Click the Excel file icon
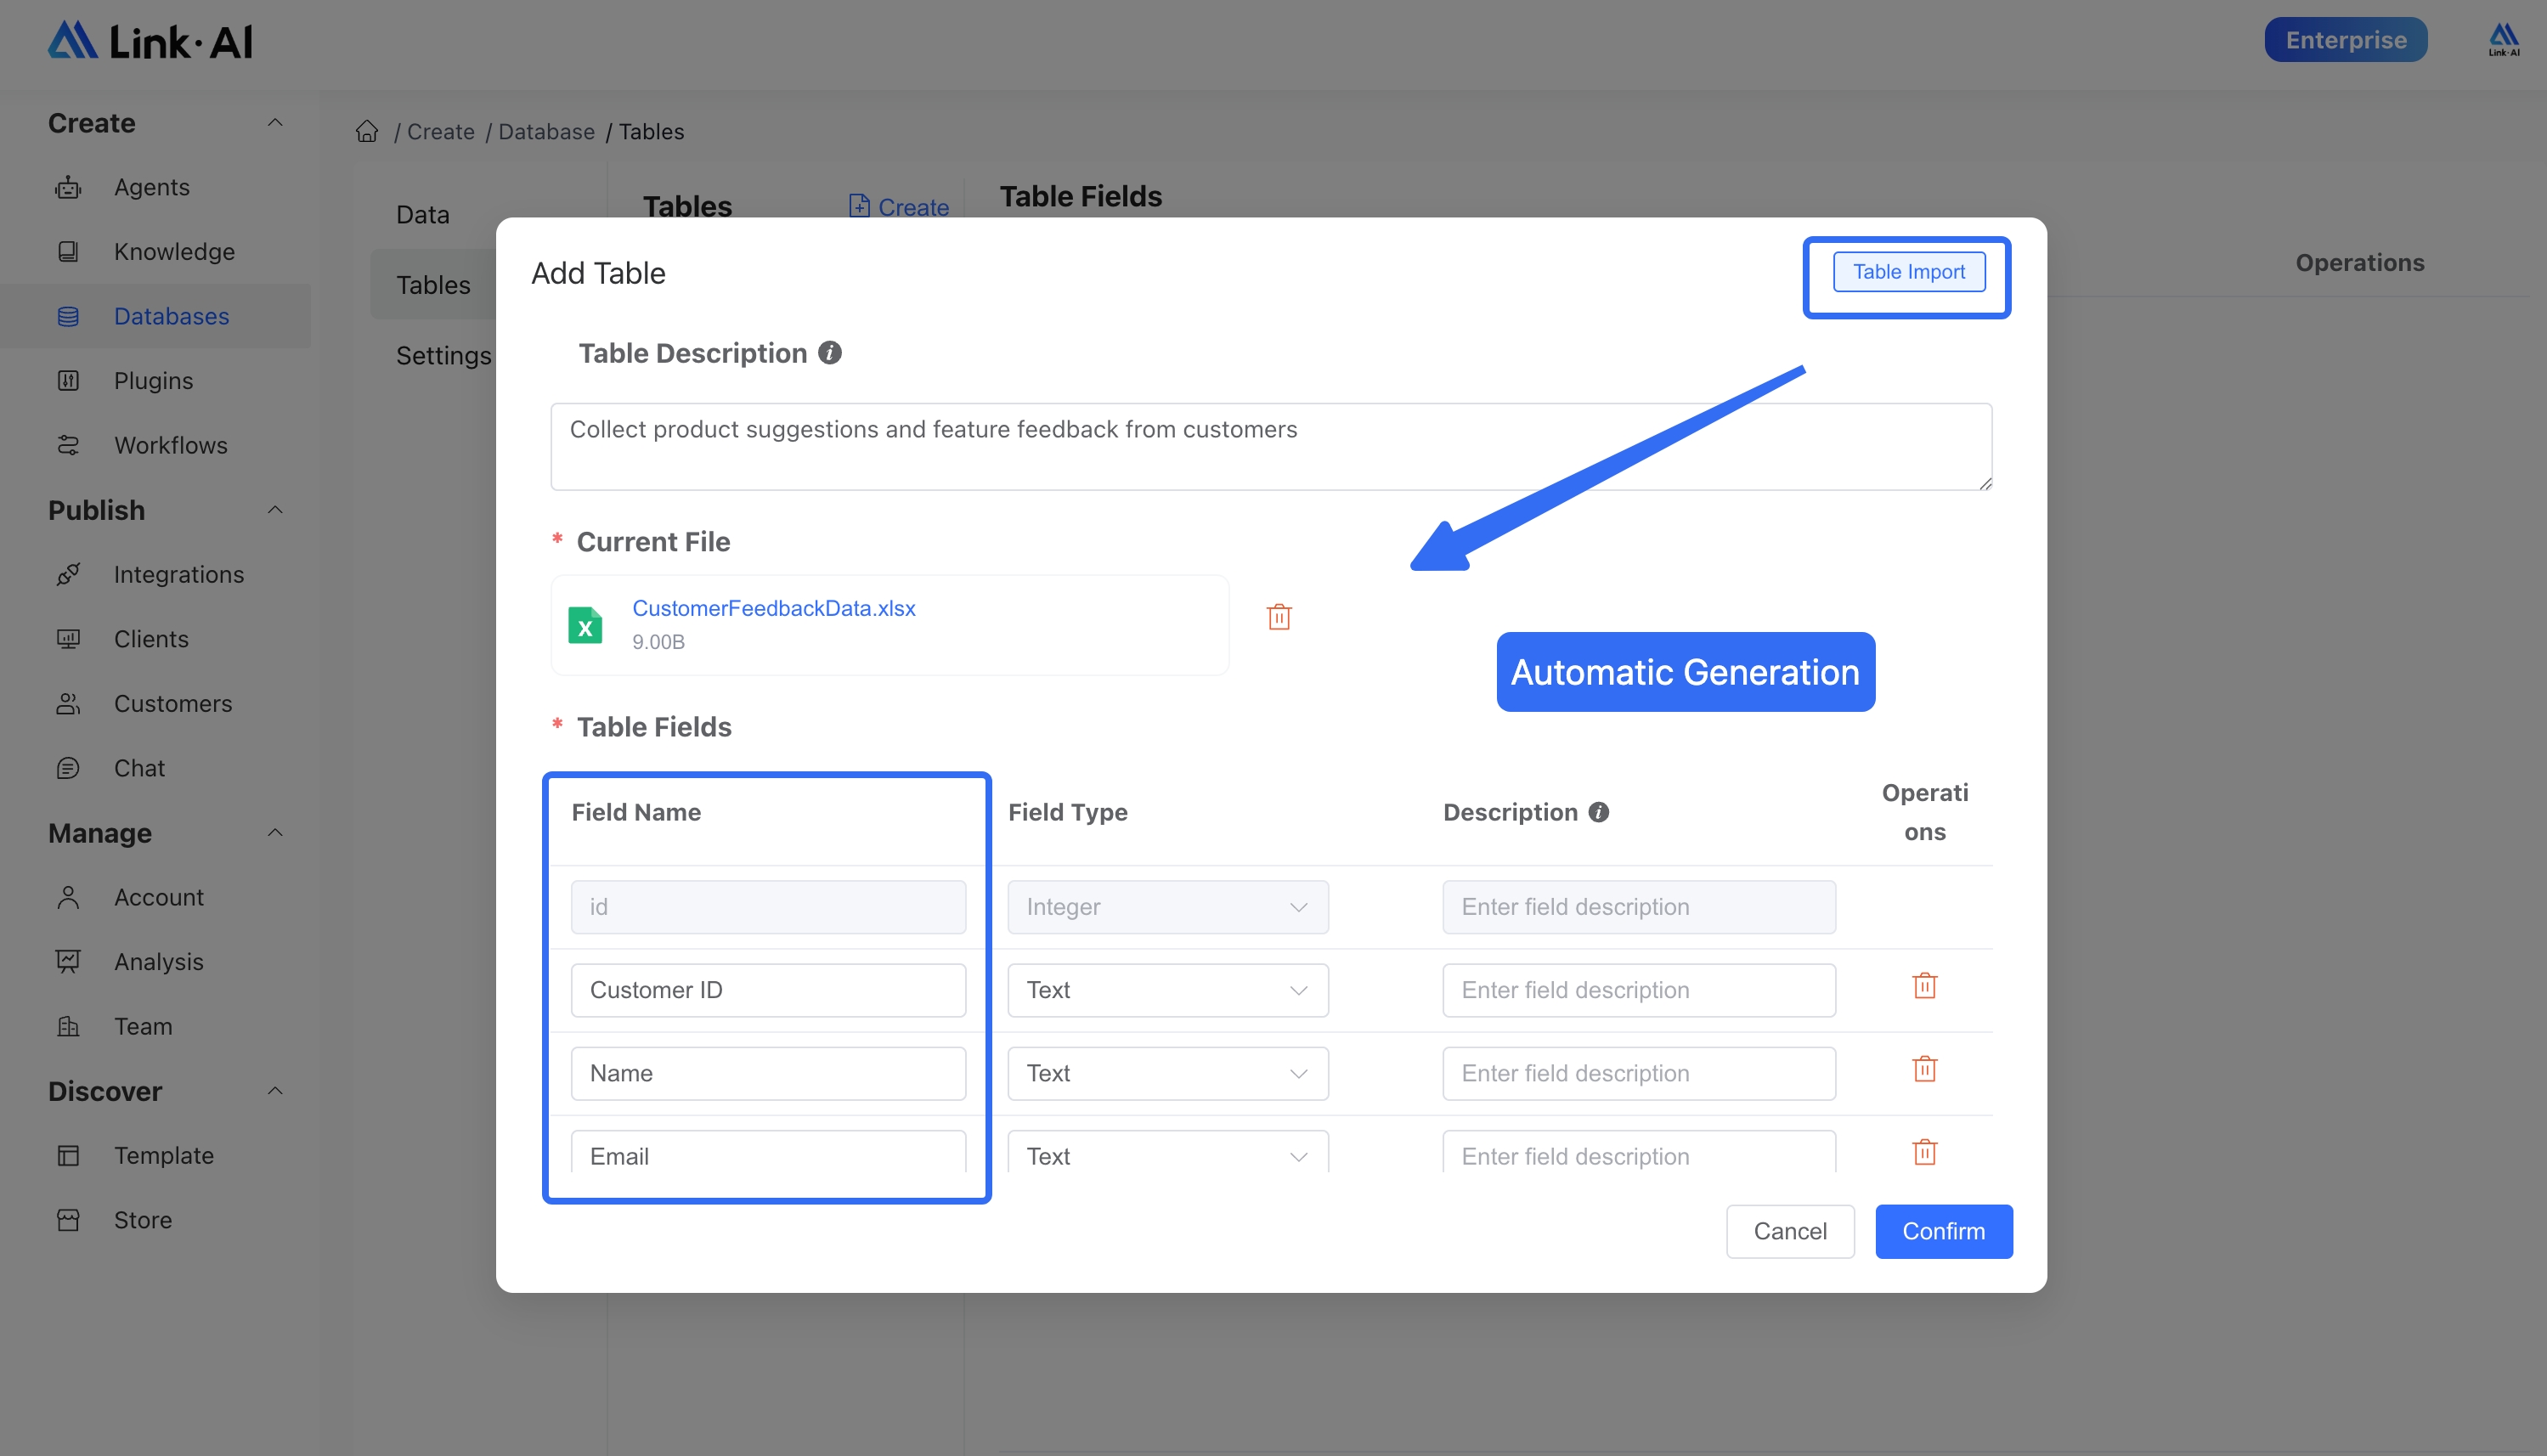 click(x=585, y=625)
